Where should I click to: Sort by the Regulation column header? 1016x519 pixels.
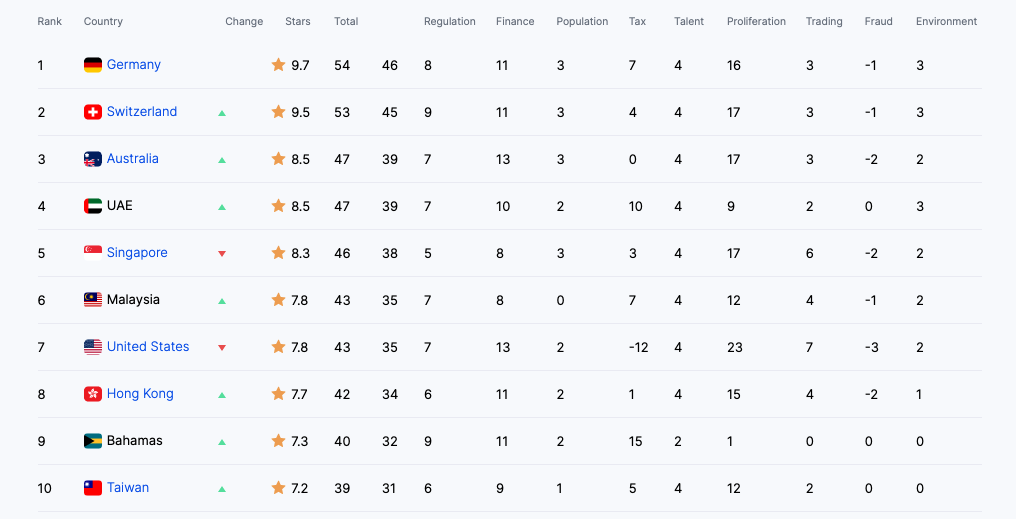click(x=450, y=21)
